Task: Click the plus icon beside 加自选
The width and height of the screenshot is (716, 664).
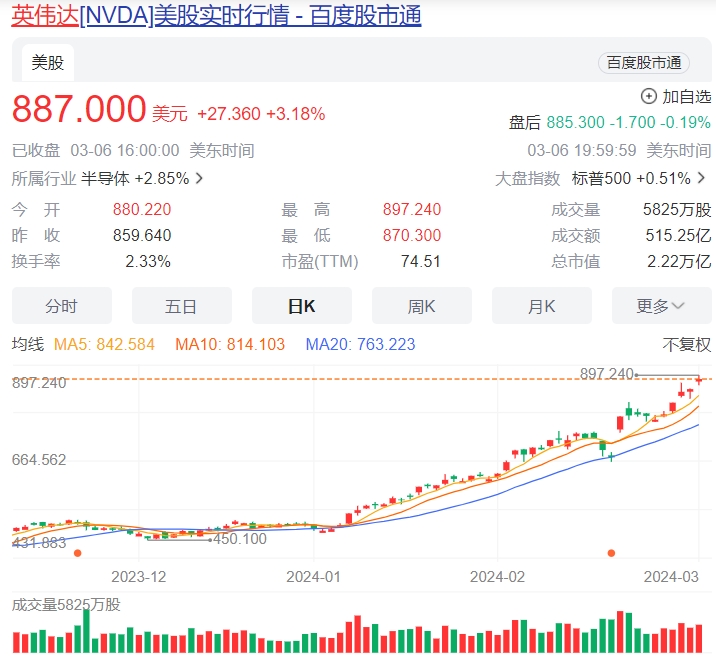Action: tap(648, 96)
